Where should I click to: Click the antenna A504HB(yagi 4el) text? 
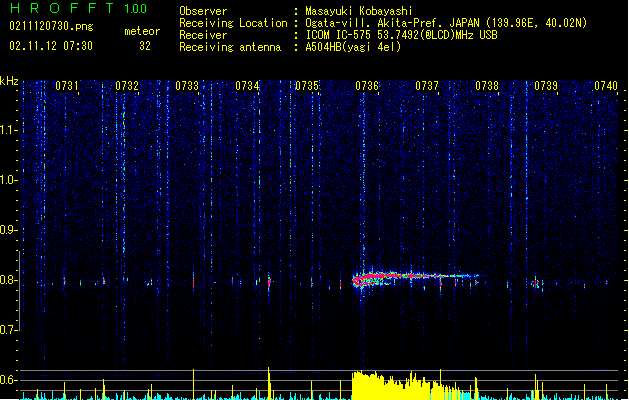pyautogui.click(x=353, y=47)
